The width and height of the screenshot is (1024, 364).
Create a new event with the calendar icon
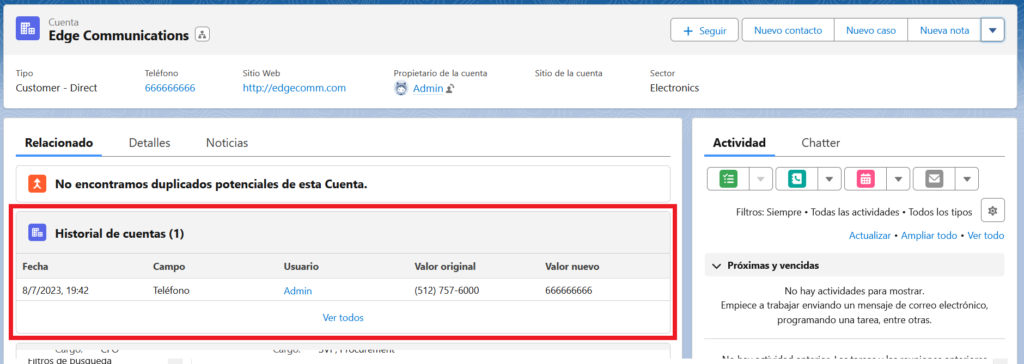(865, 178)
